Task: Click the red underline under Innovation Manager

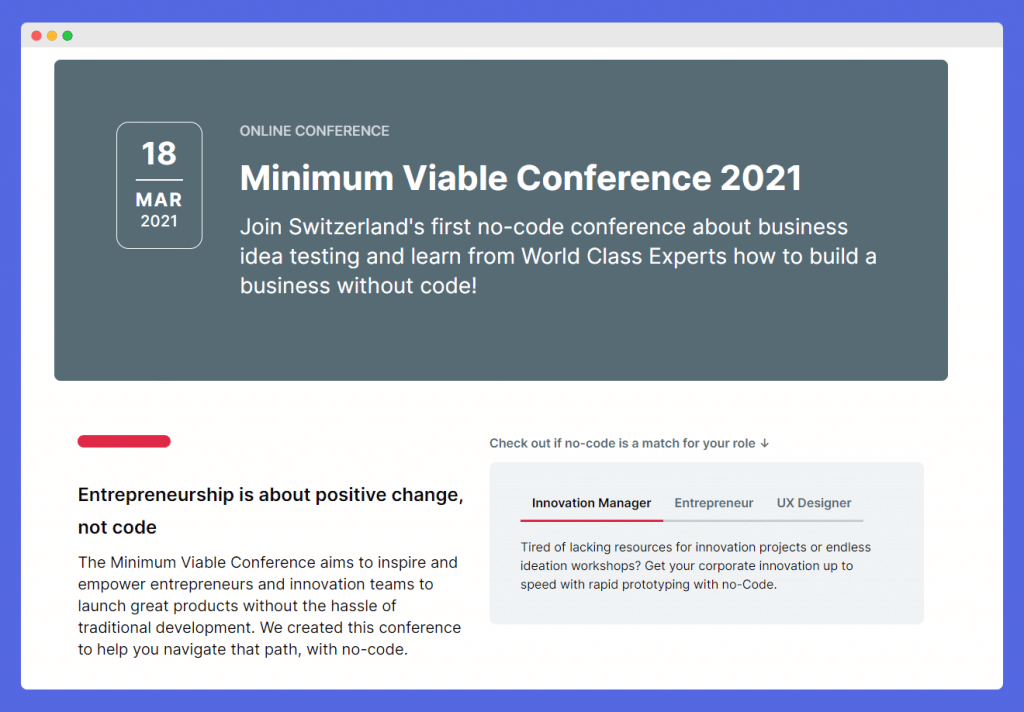Action: point(592,521)
